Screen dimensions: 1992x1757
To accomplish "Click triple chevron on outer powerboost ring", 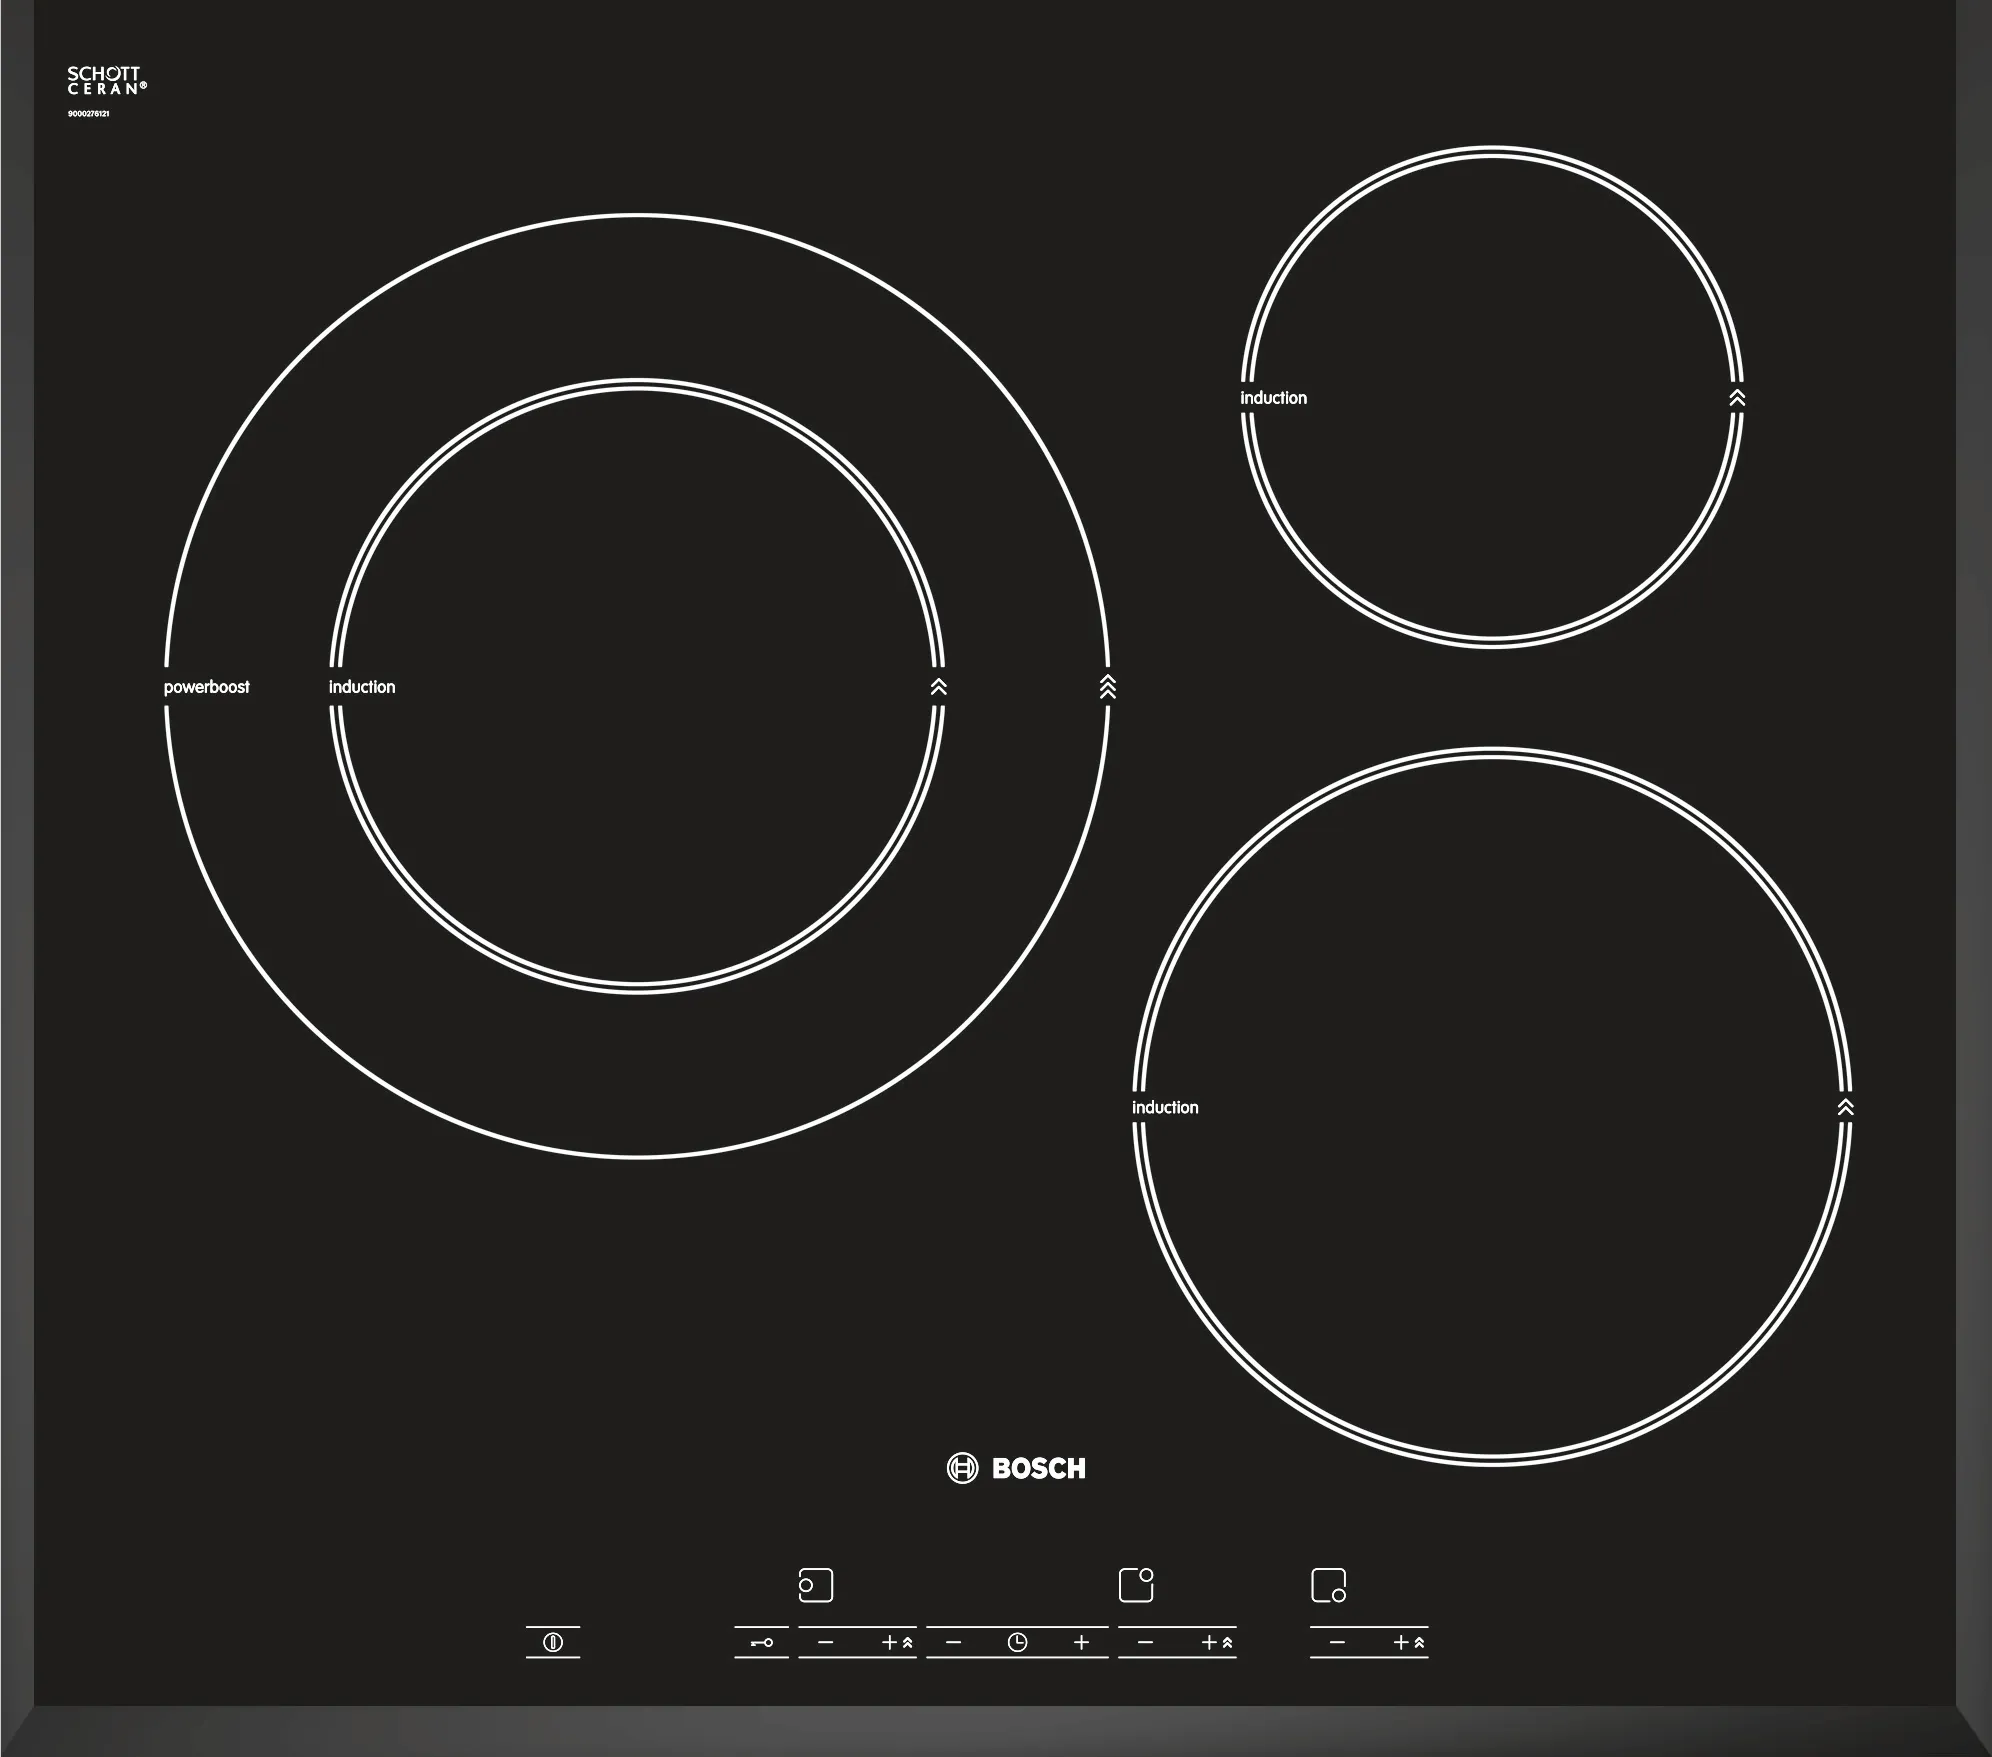I will (x=1107, y=687).
